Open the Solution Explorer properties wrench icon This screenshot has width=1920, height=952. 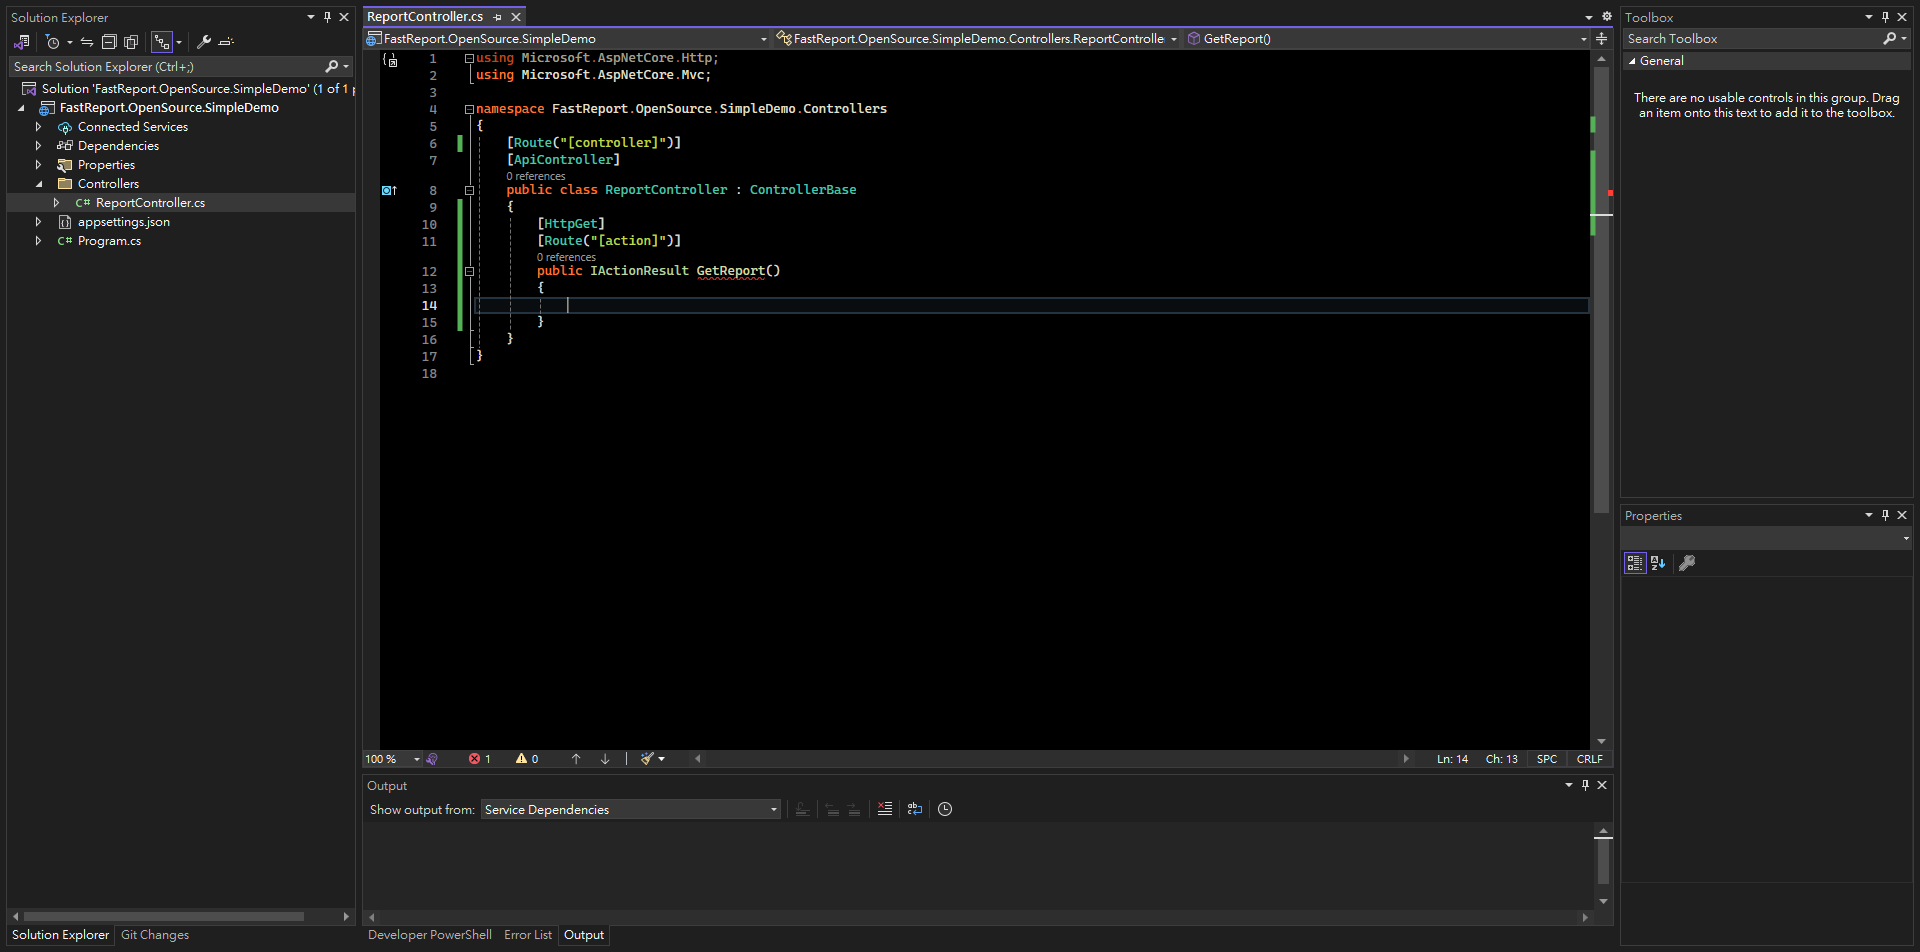click(204, 42)
